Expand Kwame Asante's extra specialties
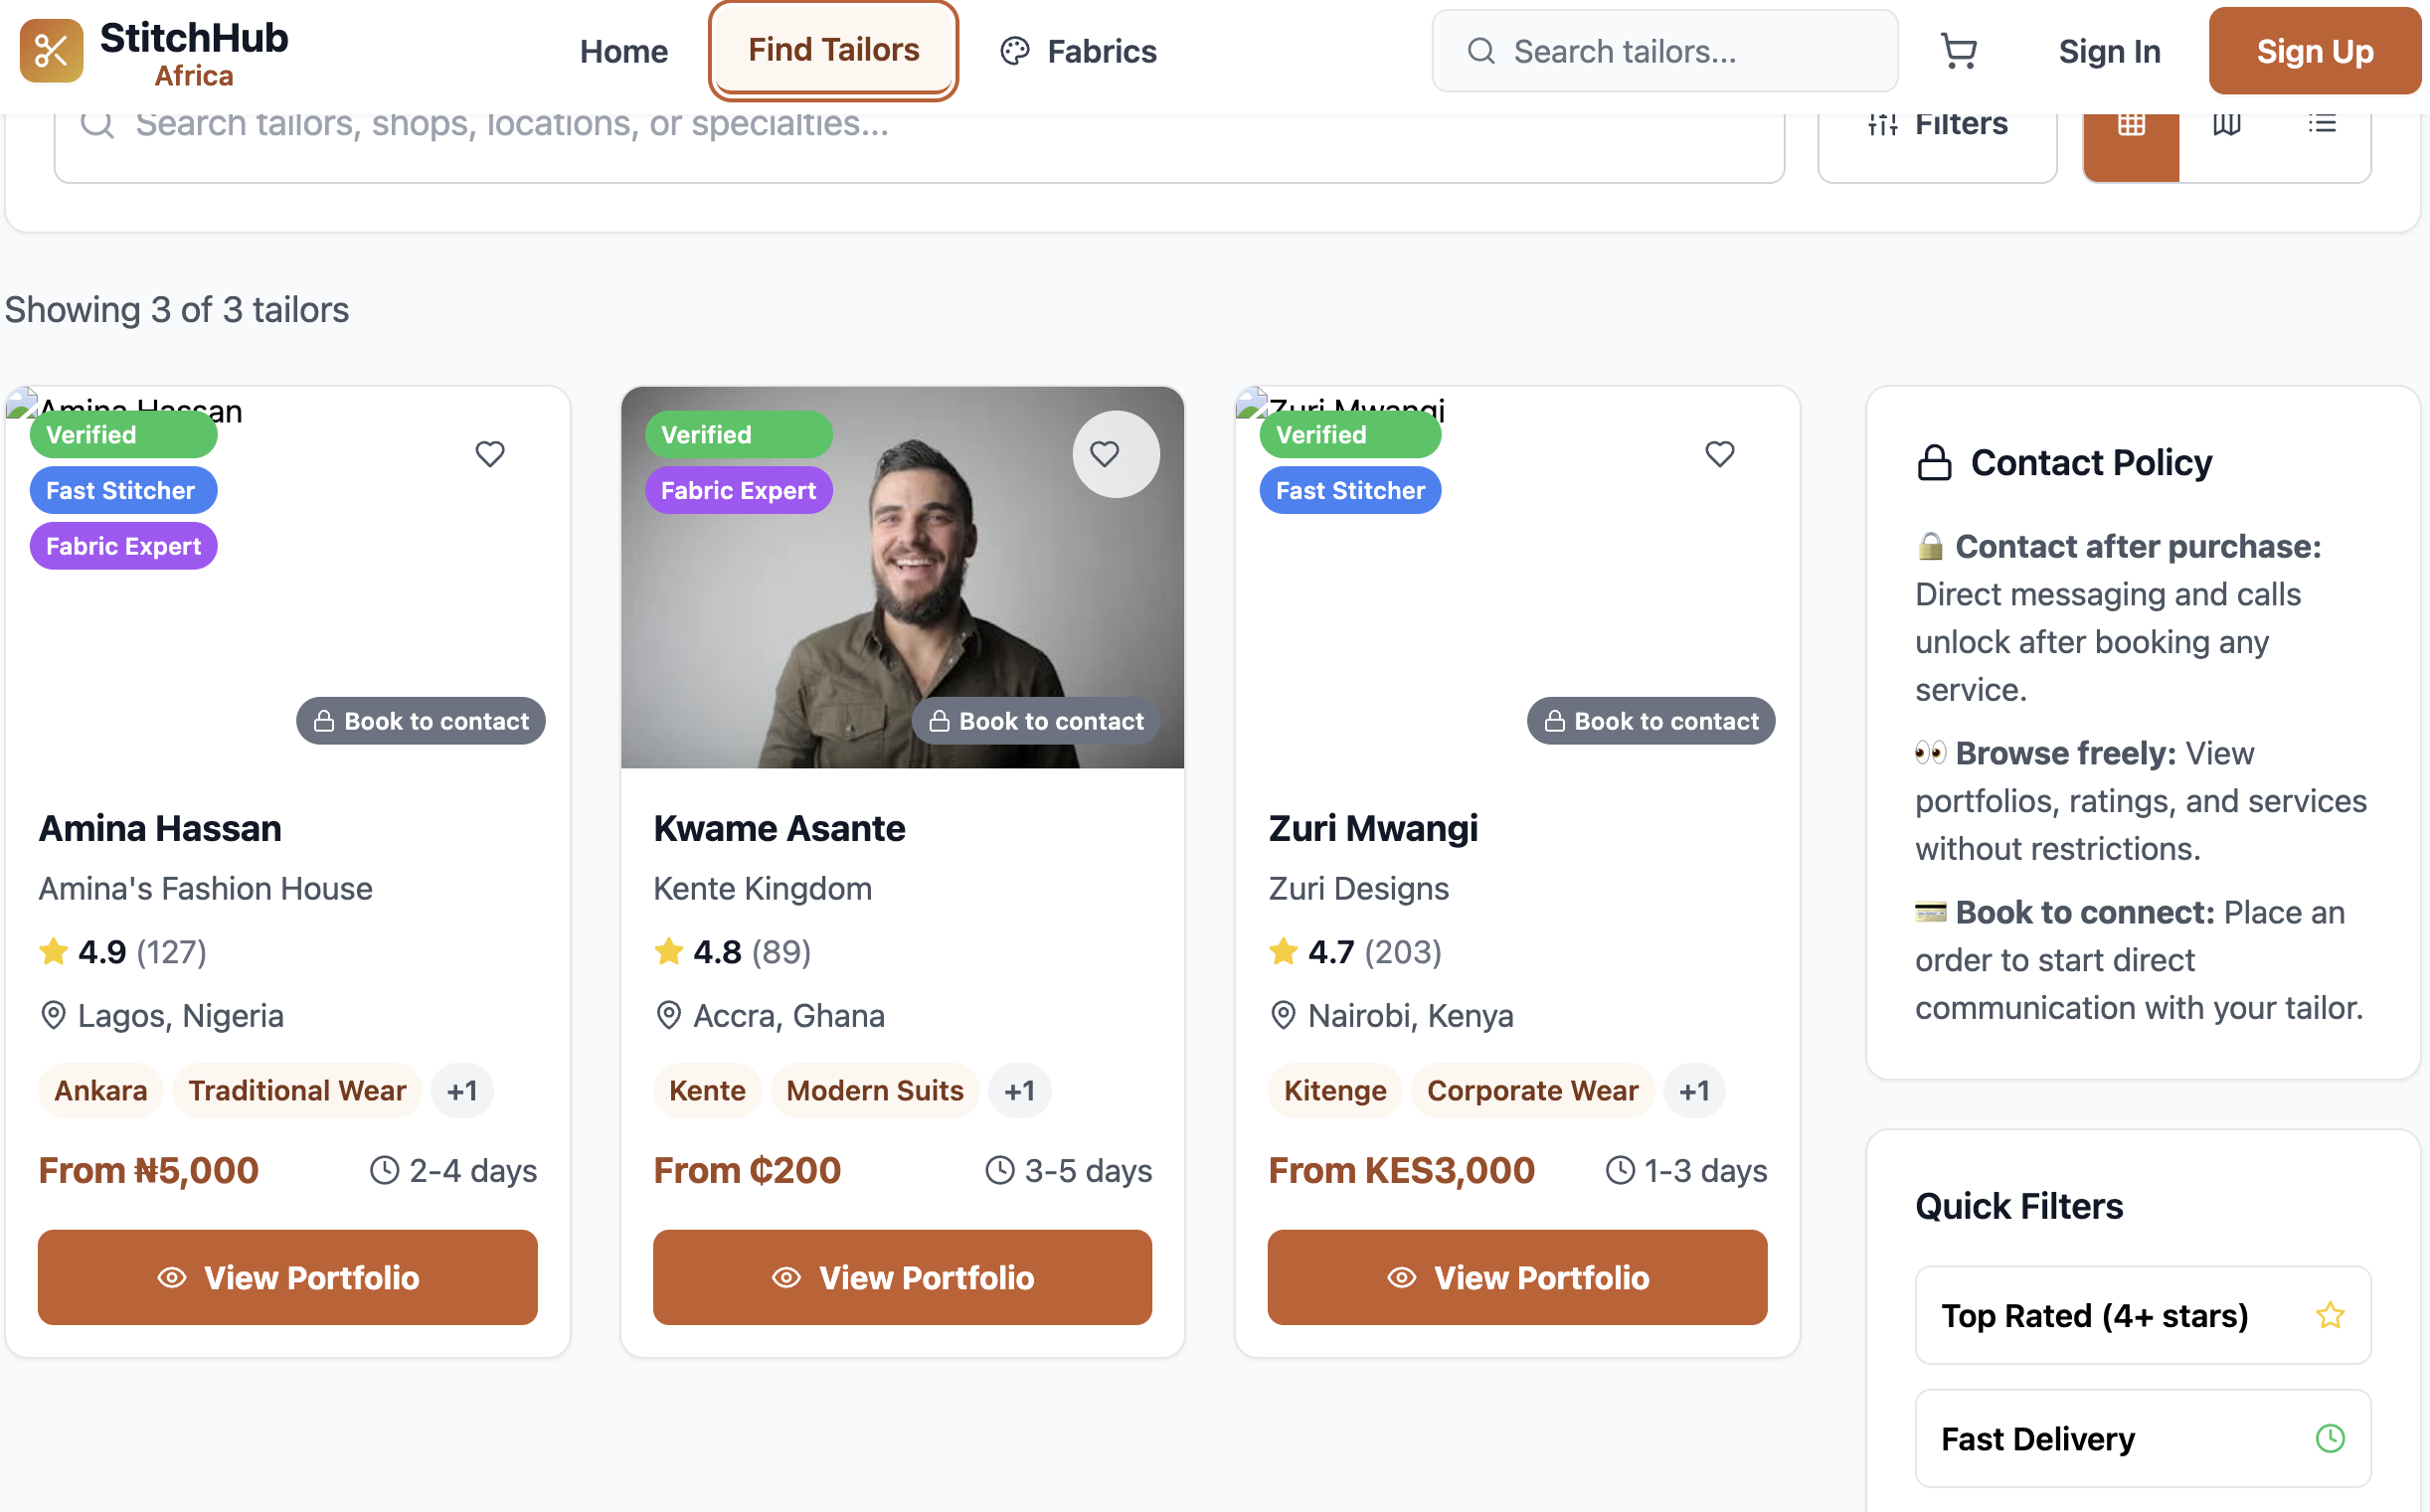 tap(1020, 1090)
